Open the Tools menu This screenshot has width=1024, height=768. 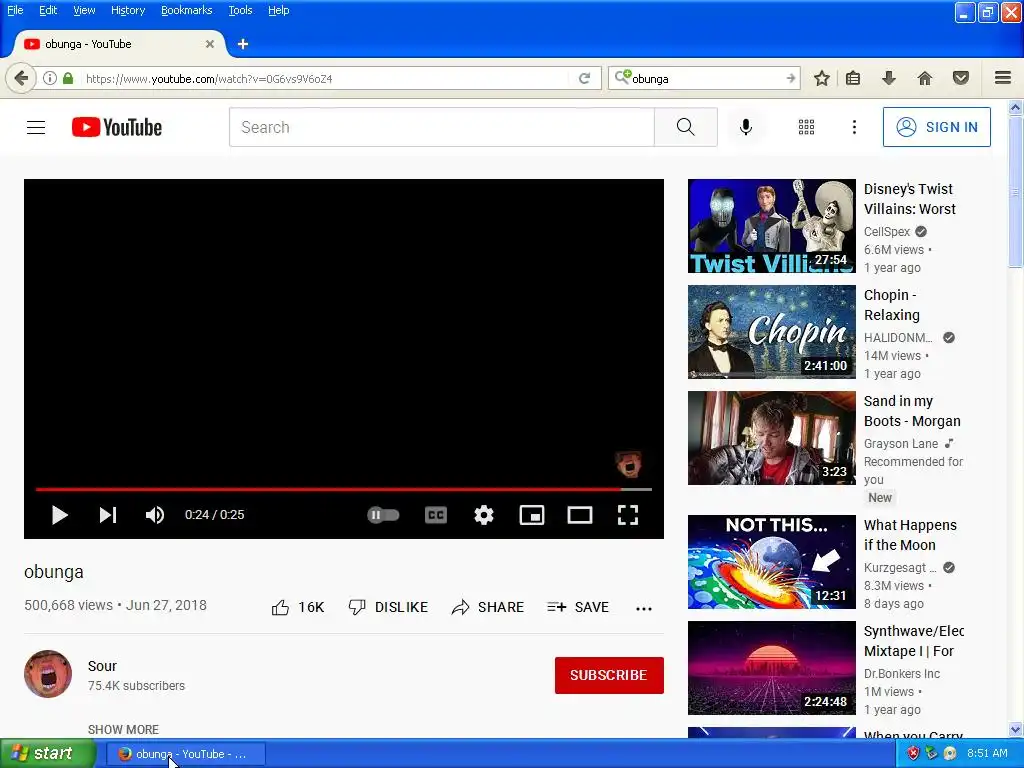point(240,10)
